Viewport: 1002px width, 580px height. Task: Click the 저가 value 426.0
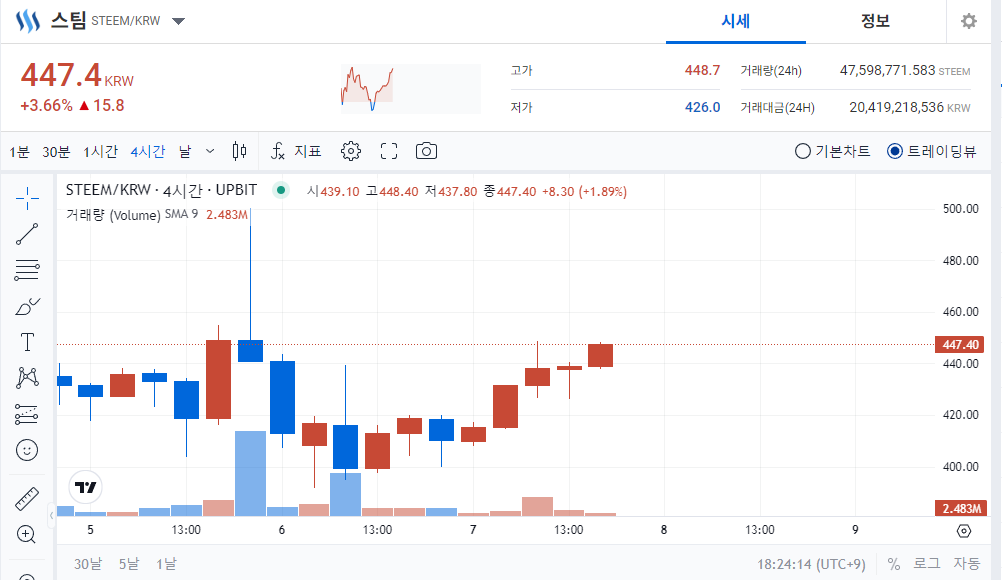coord(702,107)
